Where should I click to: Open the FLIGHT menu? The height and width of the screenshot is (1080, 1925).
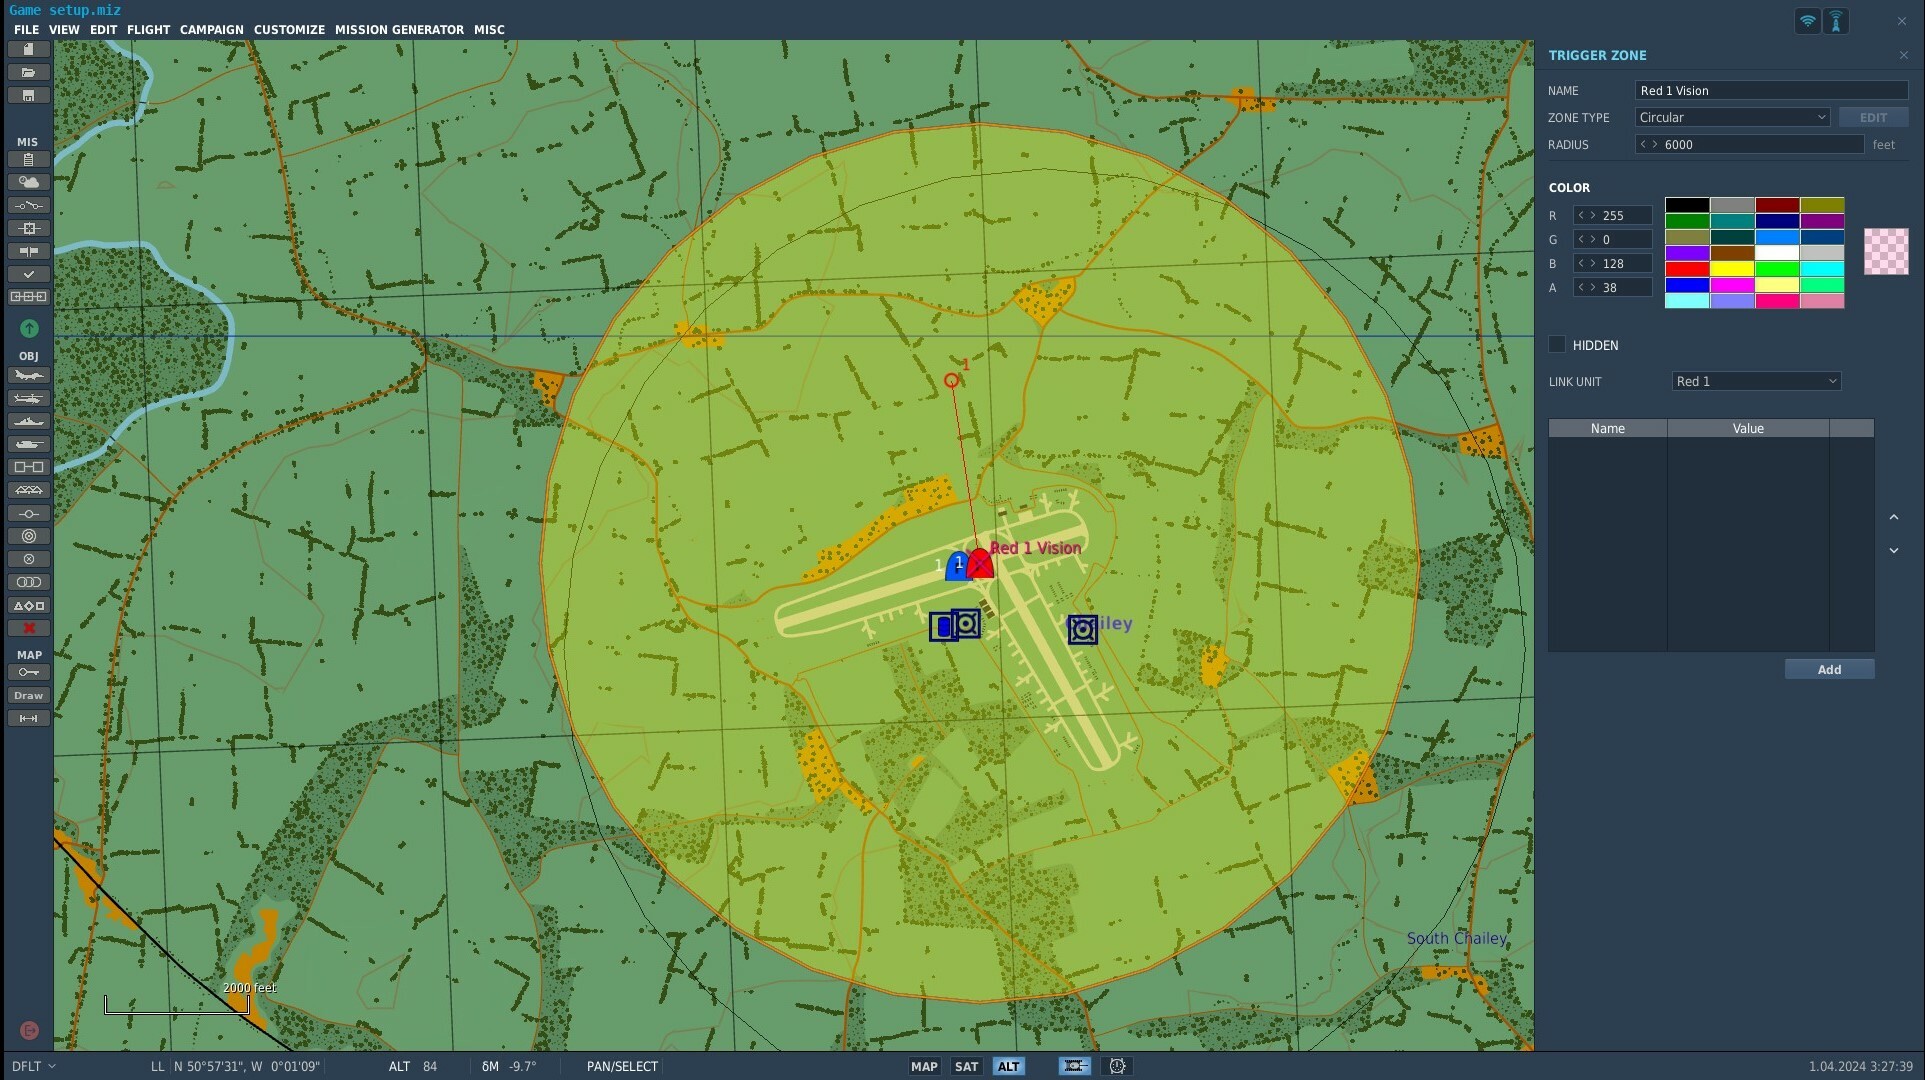point(148,29)
